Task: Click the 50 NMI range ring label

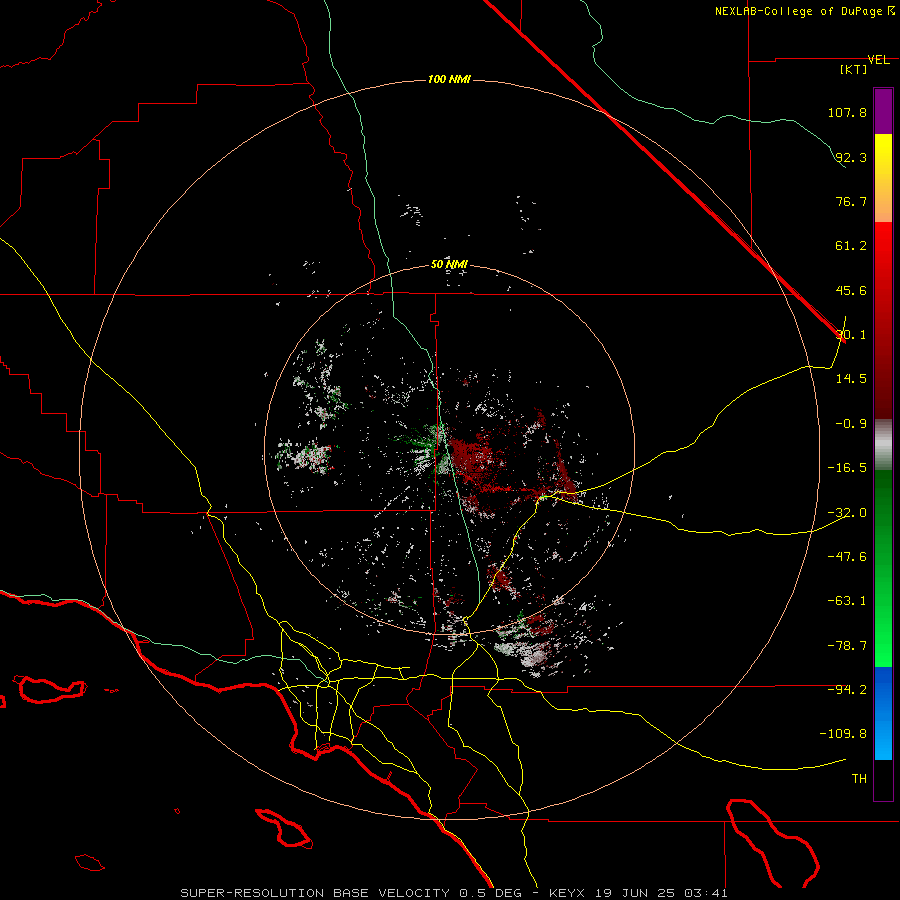Action: tap(449, 265)
